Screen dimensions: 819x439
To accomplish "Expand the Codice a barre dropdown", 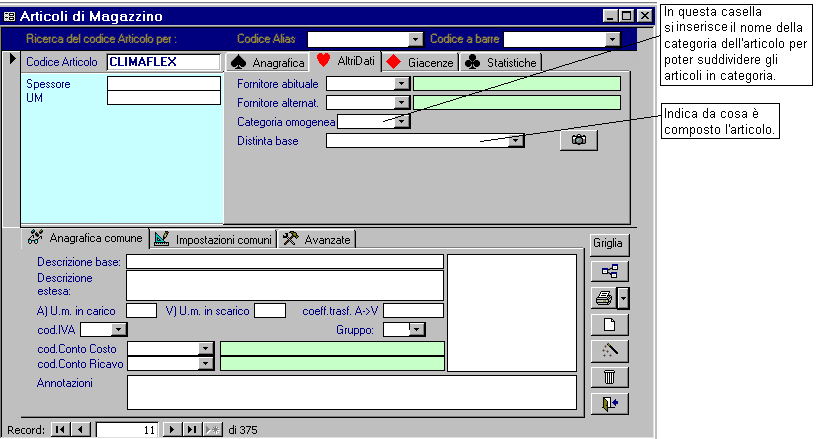I will (612, 39).
